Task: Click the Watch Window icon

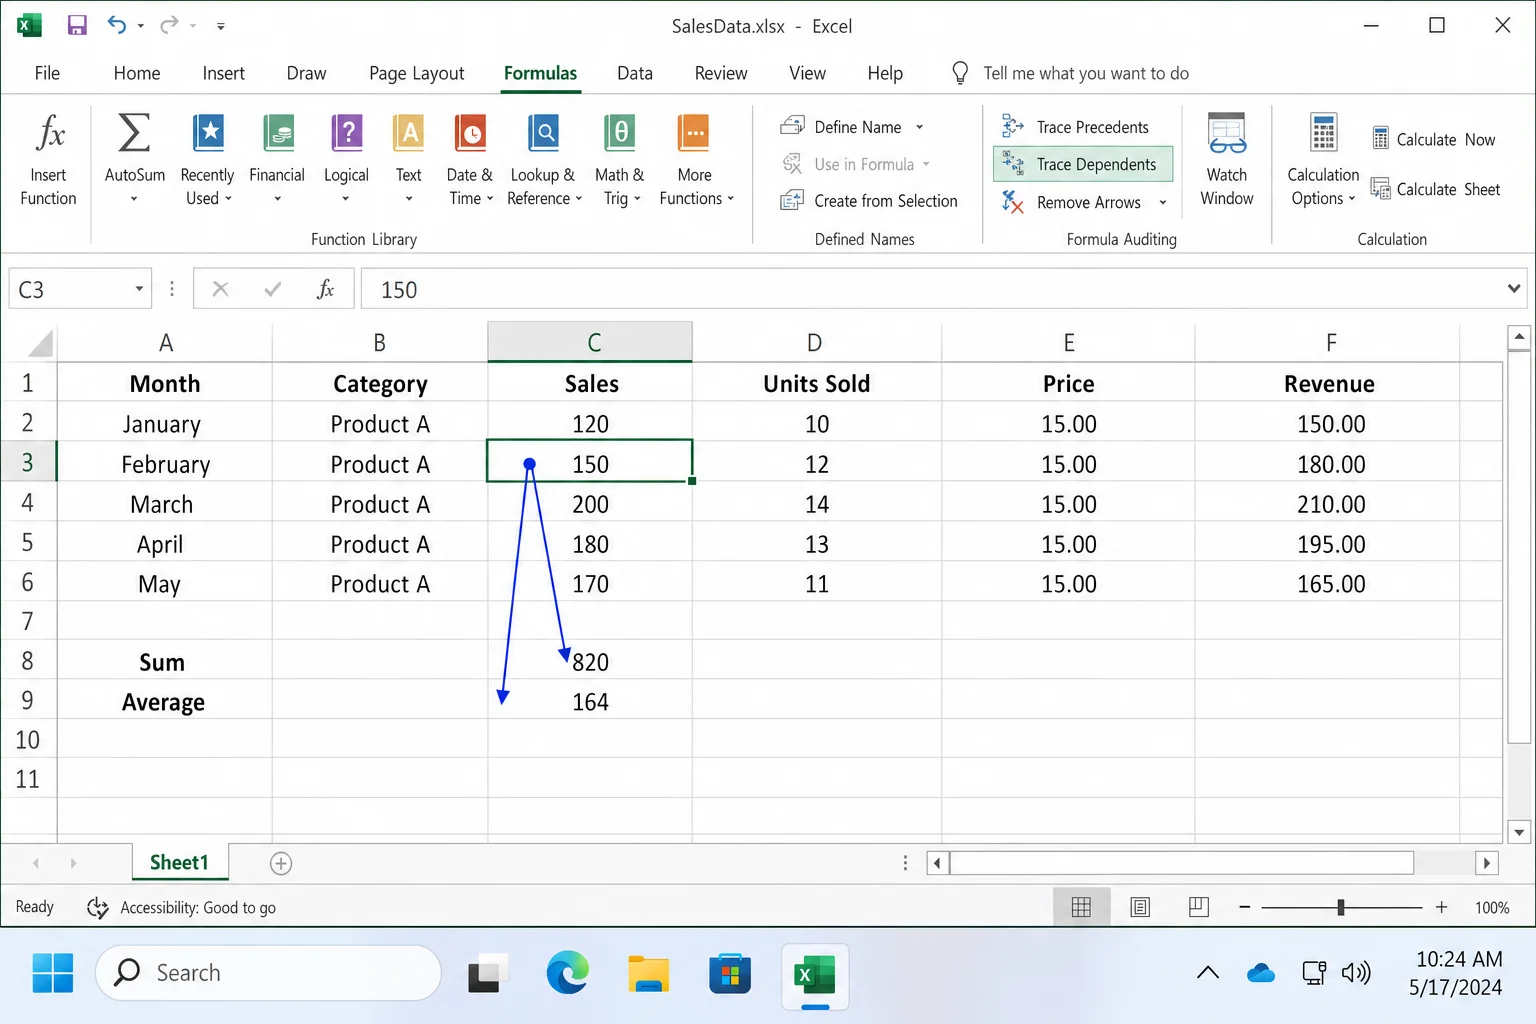Action: coord(1227,133)
